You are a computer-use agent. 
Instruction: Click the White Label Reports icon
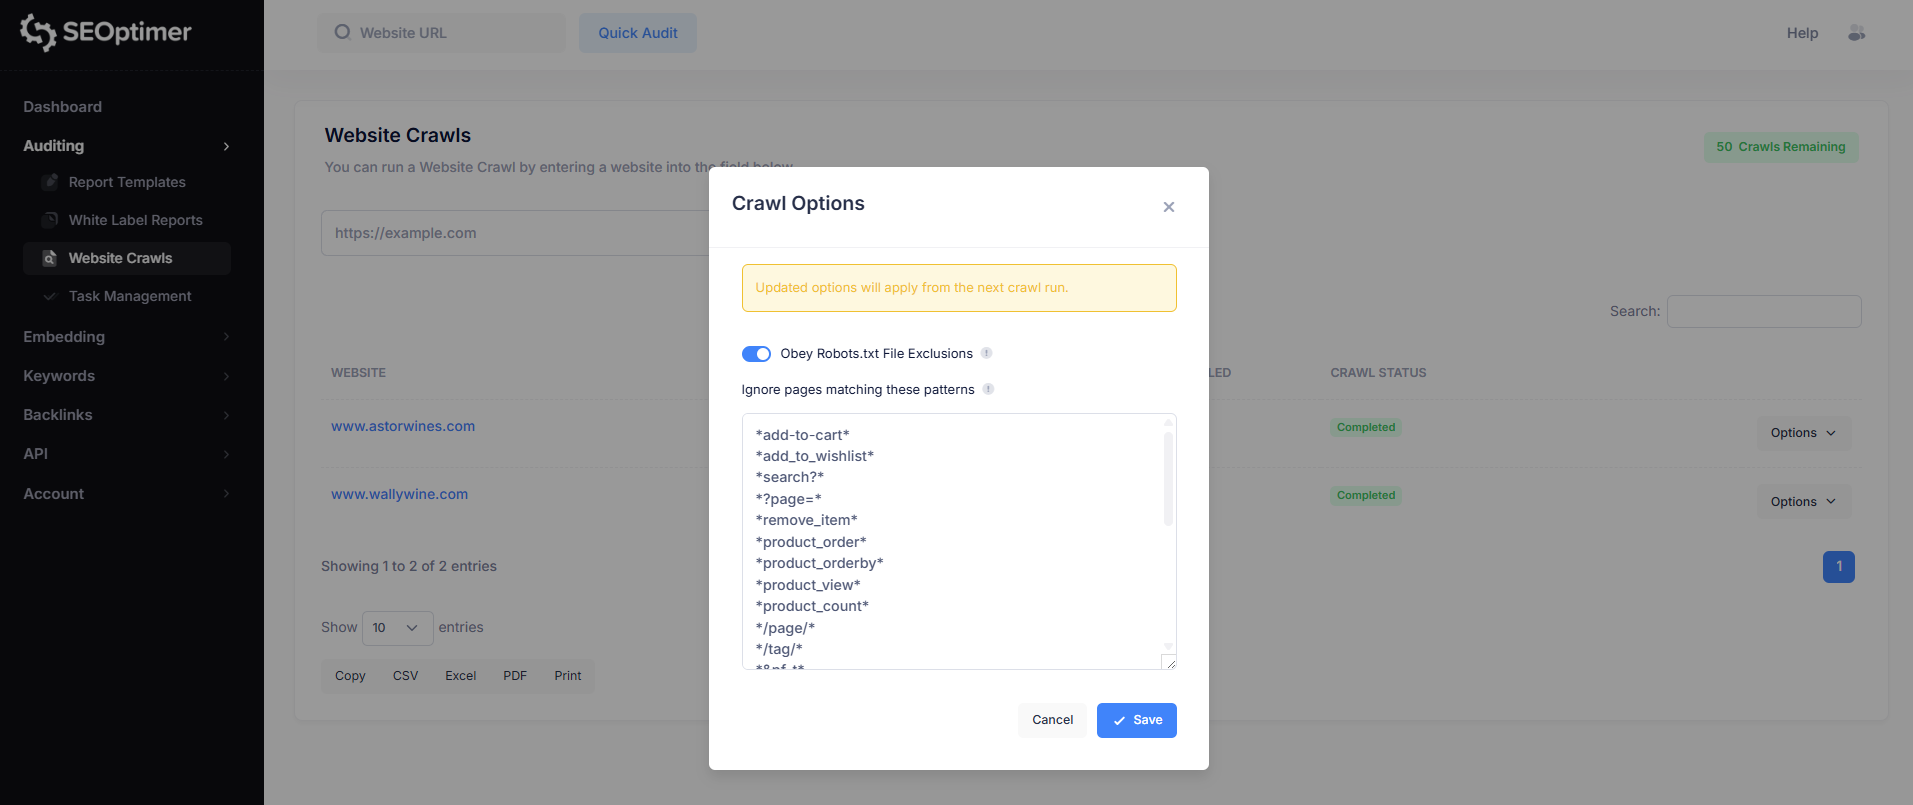[x=50, y=220]
